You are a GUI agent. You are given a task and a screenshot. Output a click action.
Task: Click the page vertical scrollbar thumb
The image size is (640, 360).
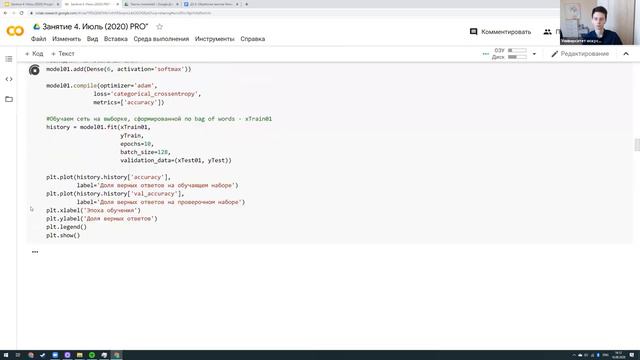(637, 145)
